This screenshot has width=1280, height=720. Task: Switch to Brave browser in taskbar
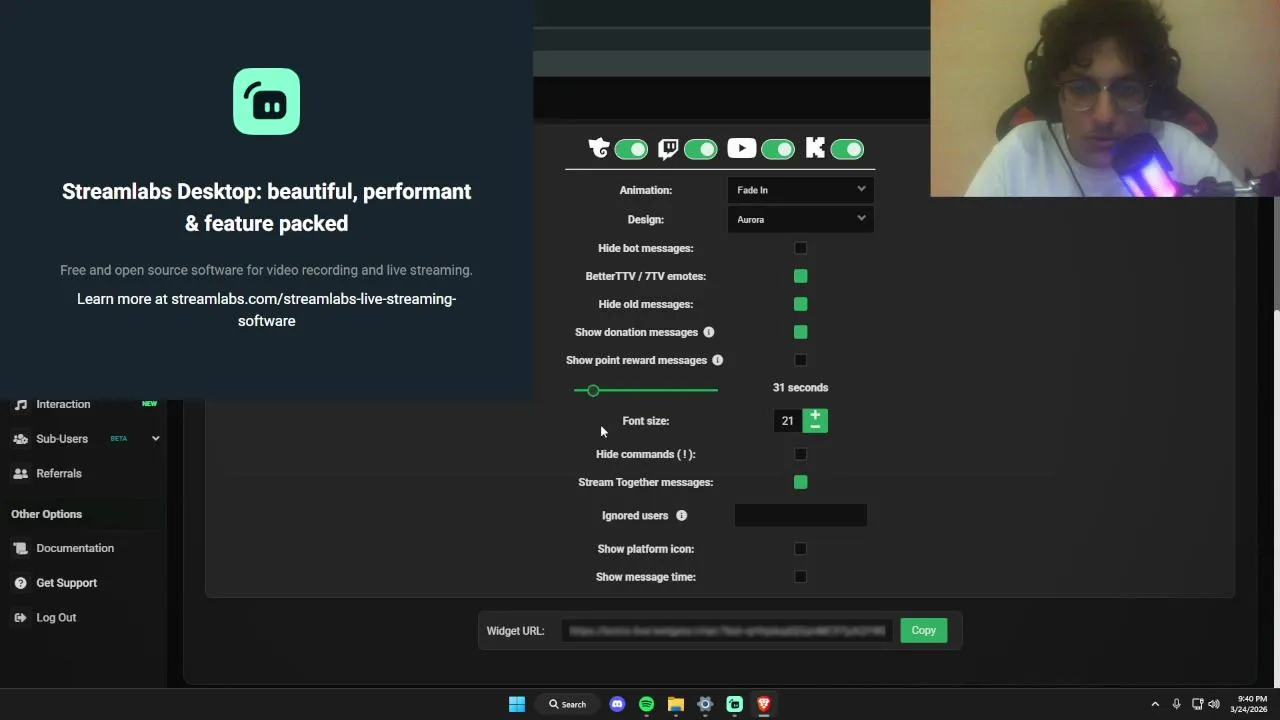(x=764, y=704)
